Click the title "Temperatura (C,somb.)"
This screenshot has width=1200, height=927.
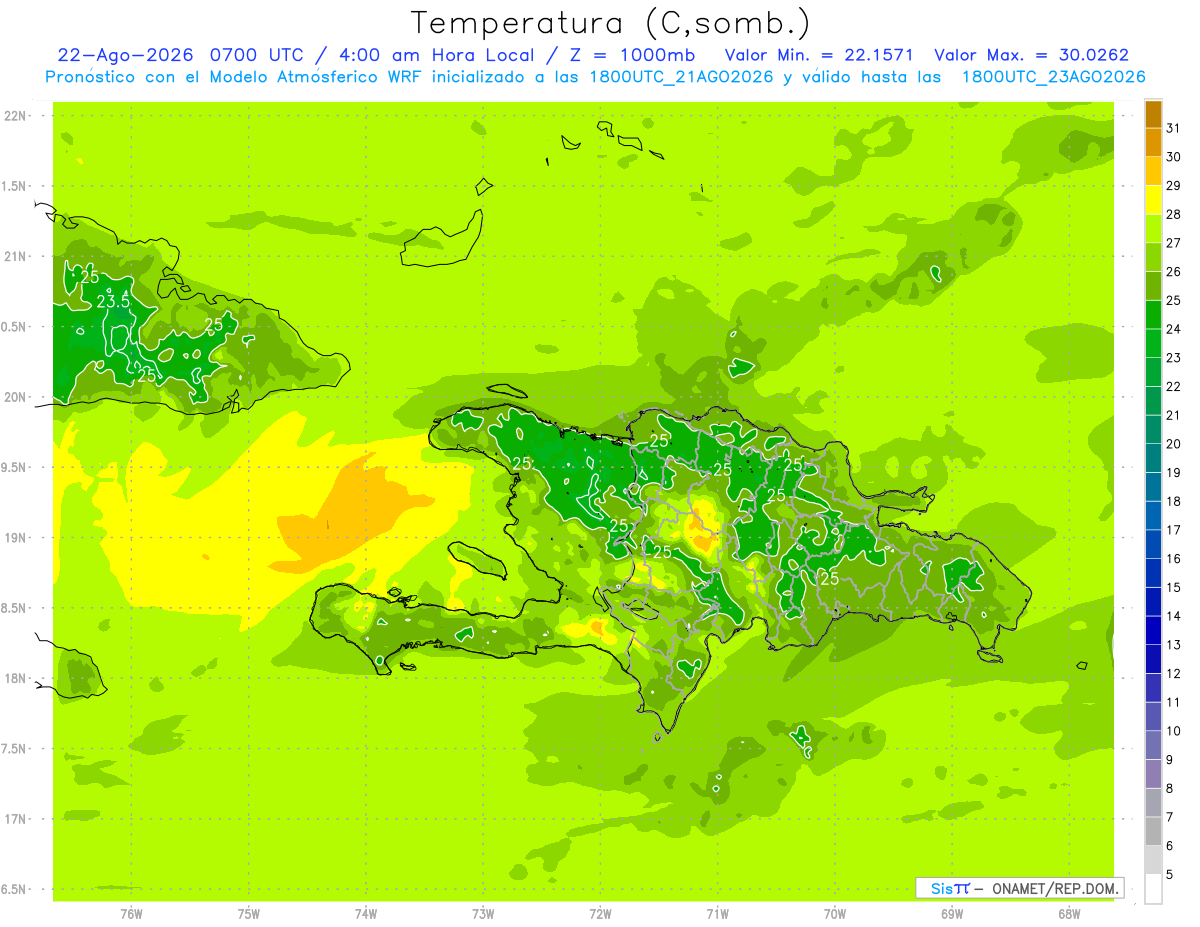pyautogui.click(x=610, y=23)
